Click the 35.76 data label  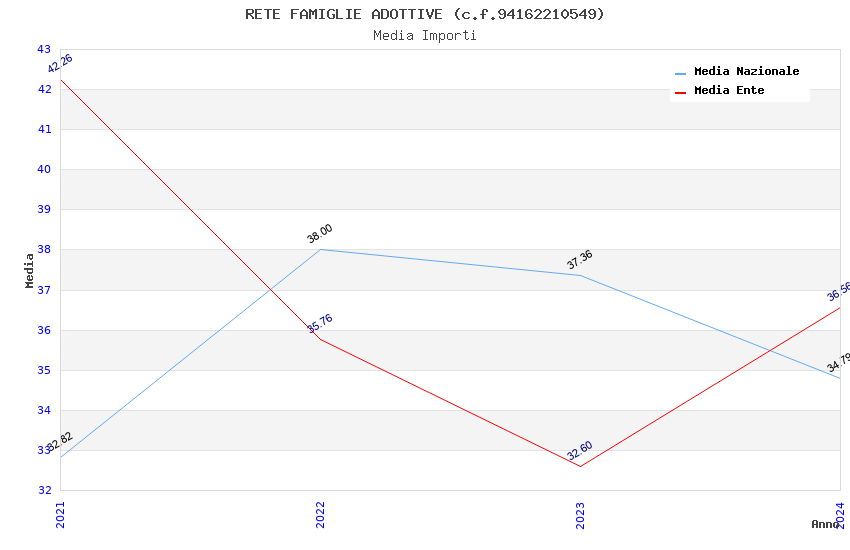point(320,324)
